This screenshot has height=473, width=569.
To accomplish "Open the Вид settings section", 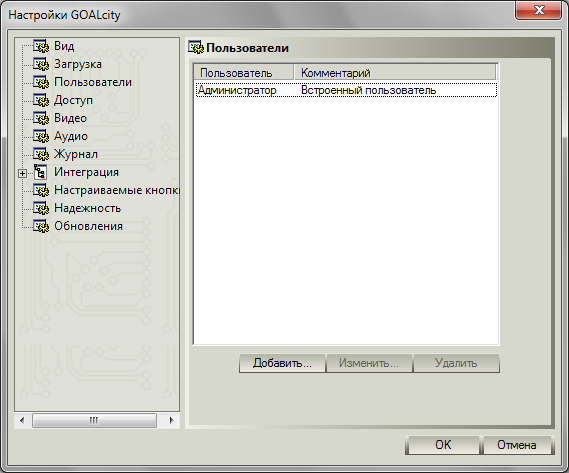I will tap(64, 46).
